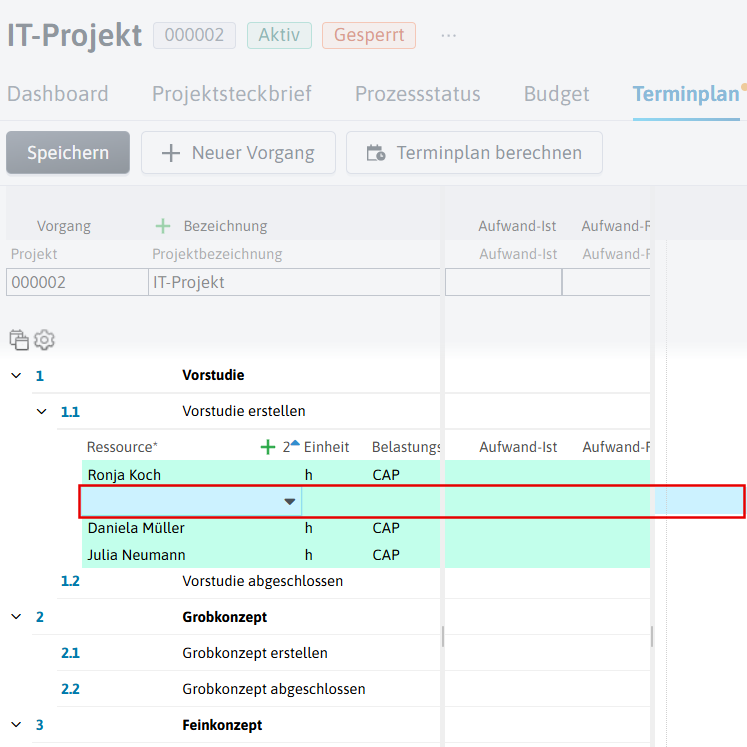Screen dimensions: 747x747
Task: Click the Speichern button
Action: pos(68,152)
